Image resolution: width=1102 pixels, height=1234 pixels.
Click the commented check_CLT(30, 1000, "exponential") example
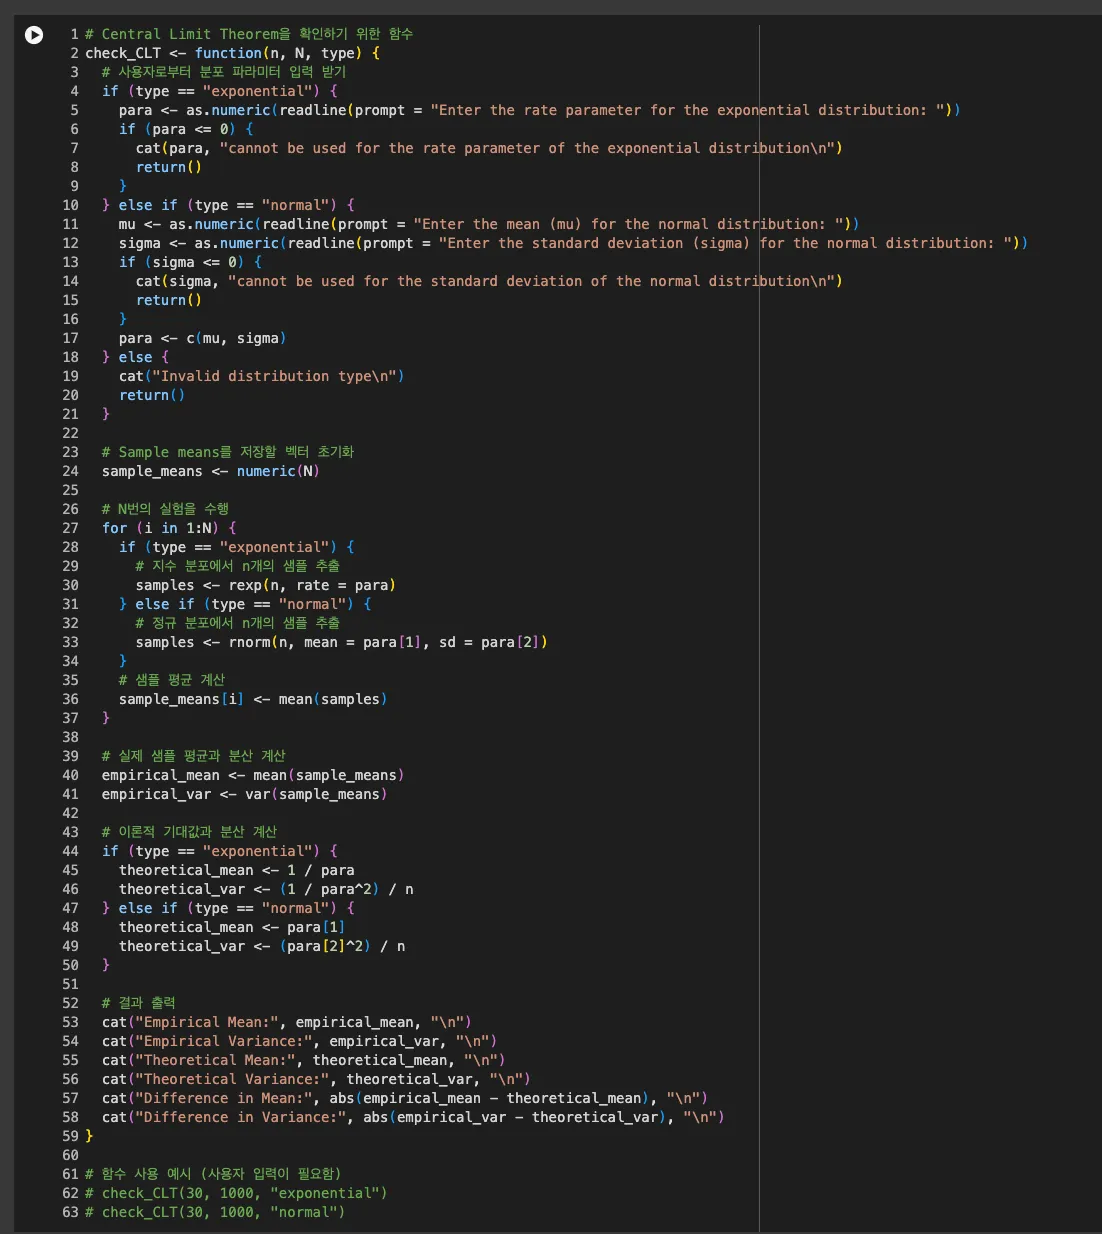tap(236, 1193)
